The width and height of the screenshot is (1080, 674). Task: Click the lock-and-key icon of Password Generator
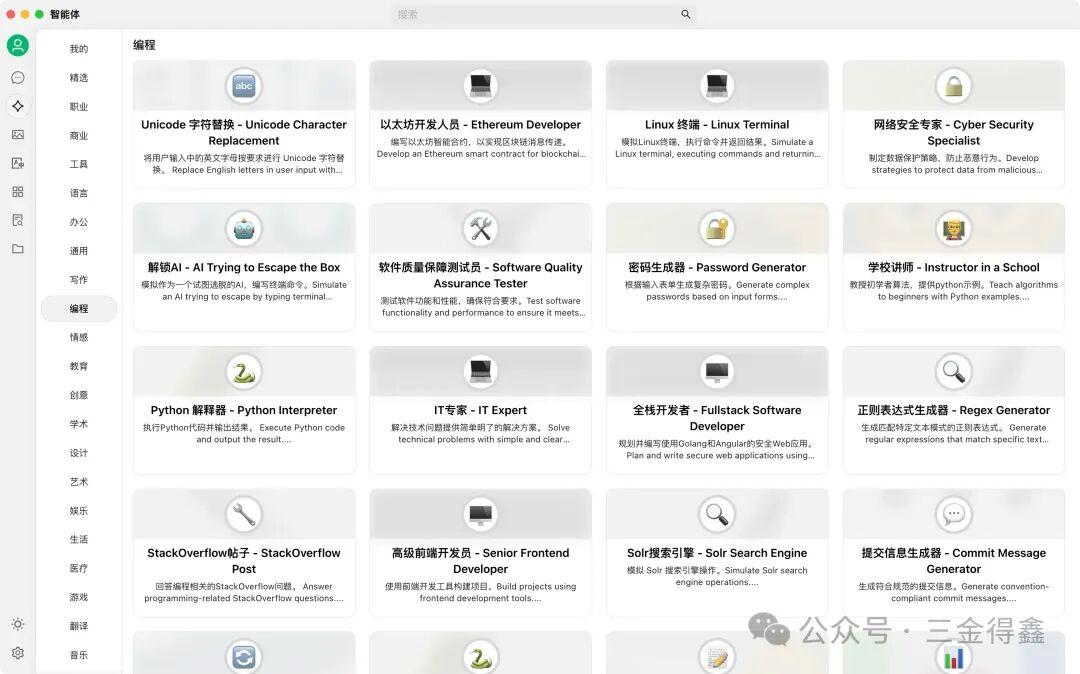[x=717, y=229]
